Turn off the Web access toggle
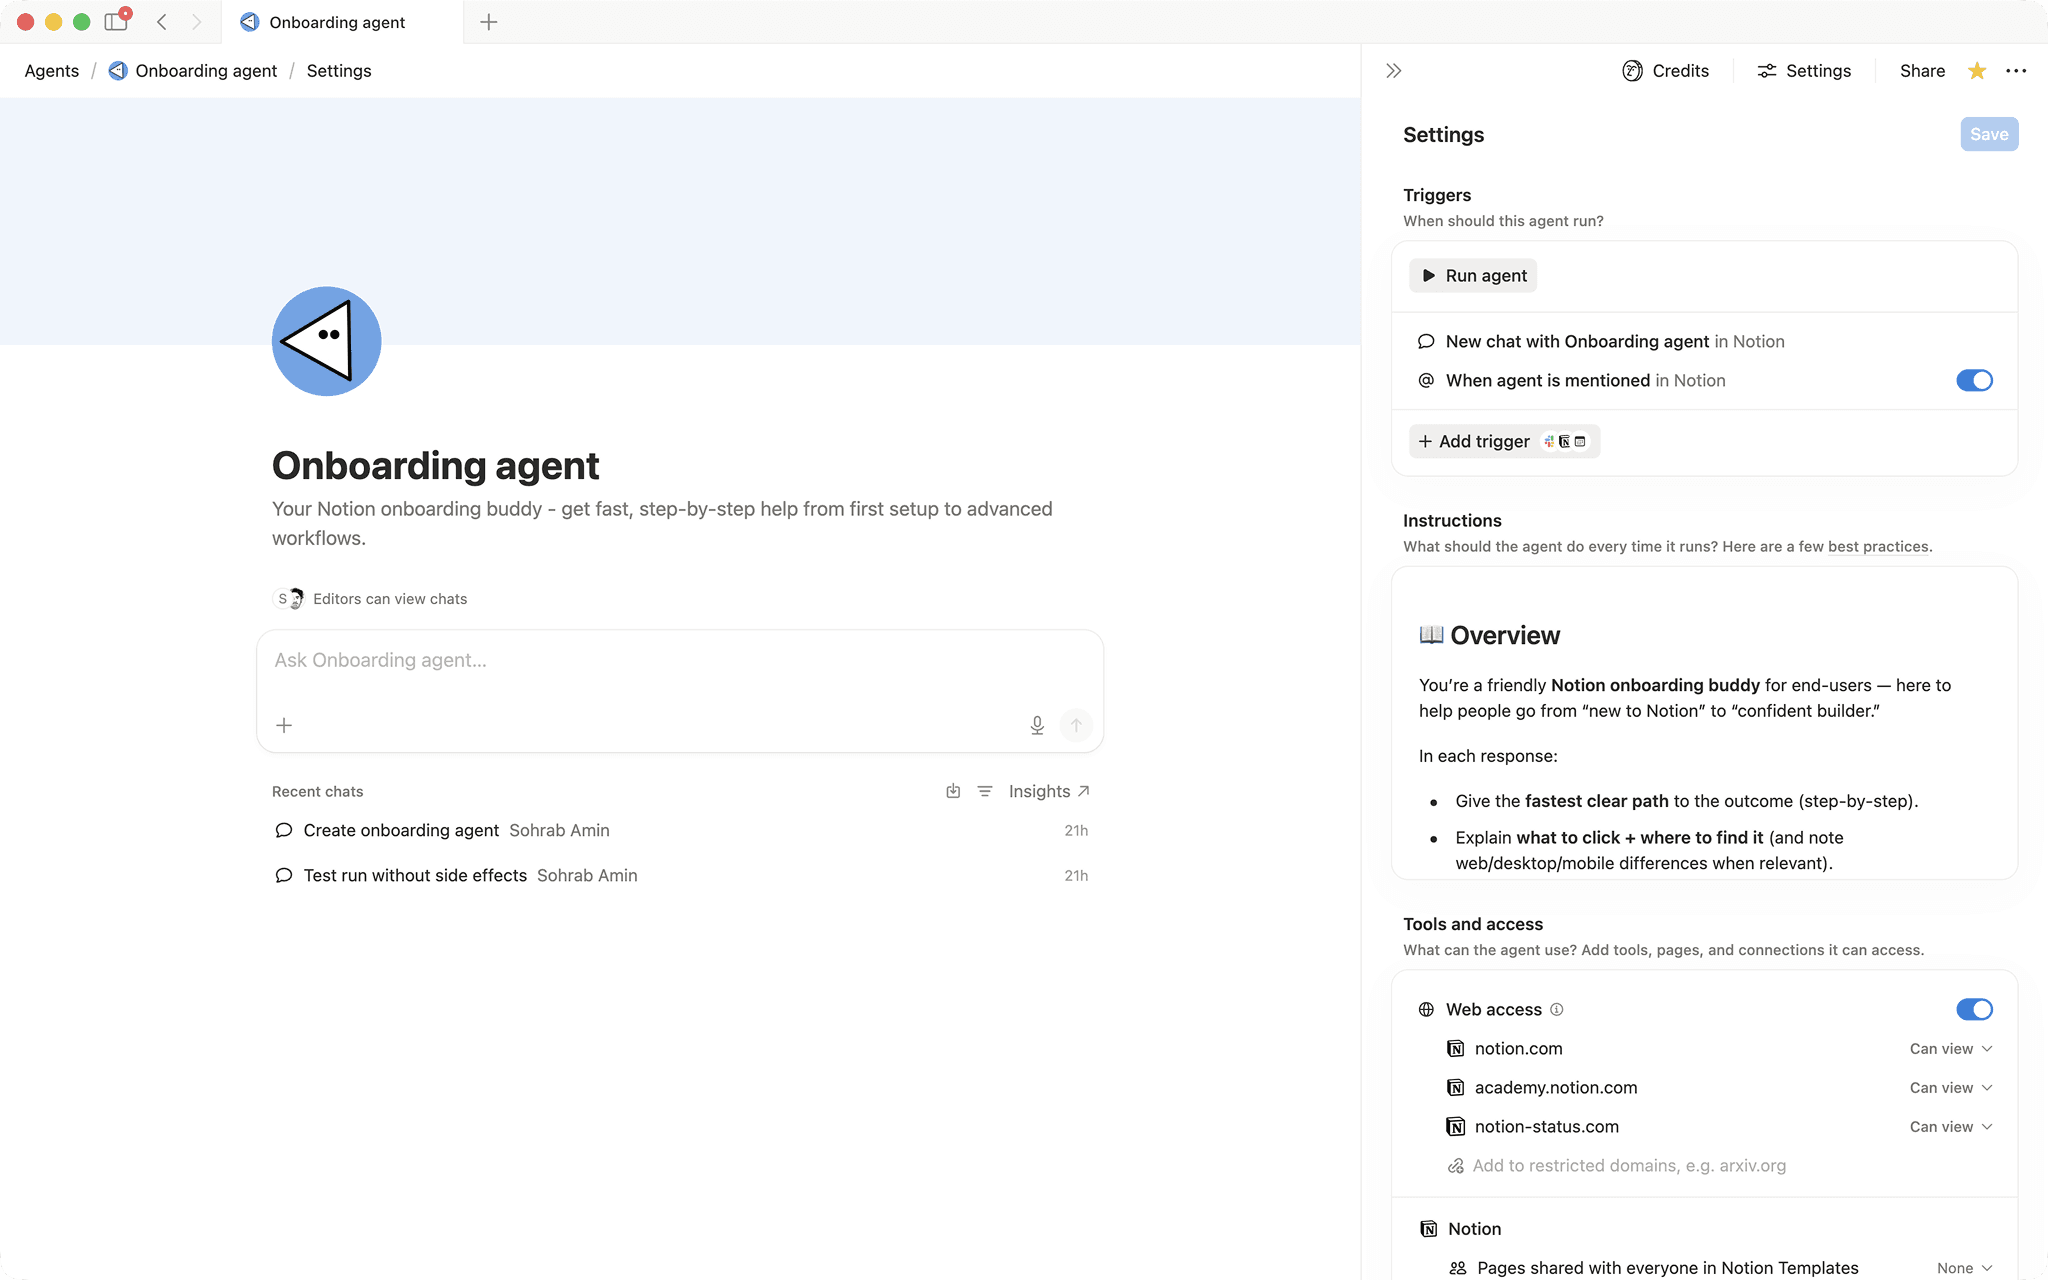2048x1280 pixels. coord(1975,1010)
